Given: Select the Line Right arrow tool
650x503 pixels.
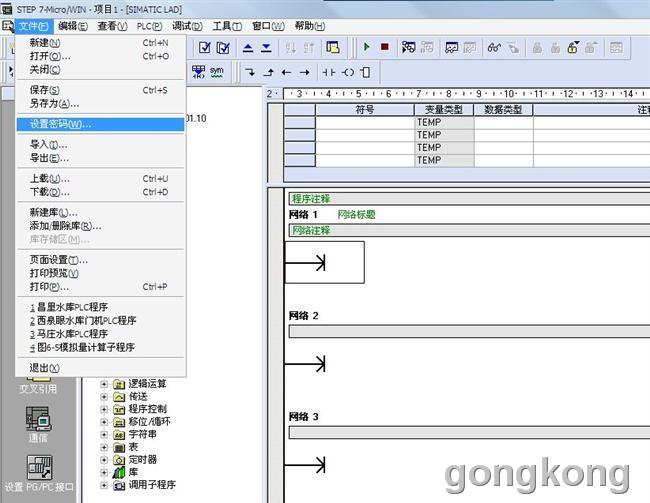Looking at the screenshot, I should pyautogui.click(x=305, y=72).
